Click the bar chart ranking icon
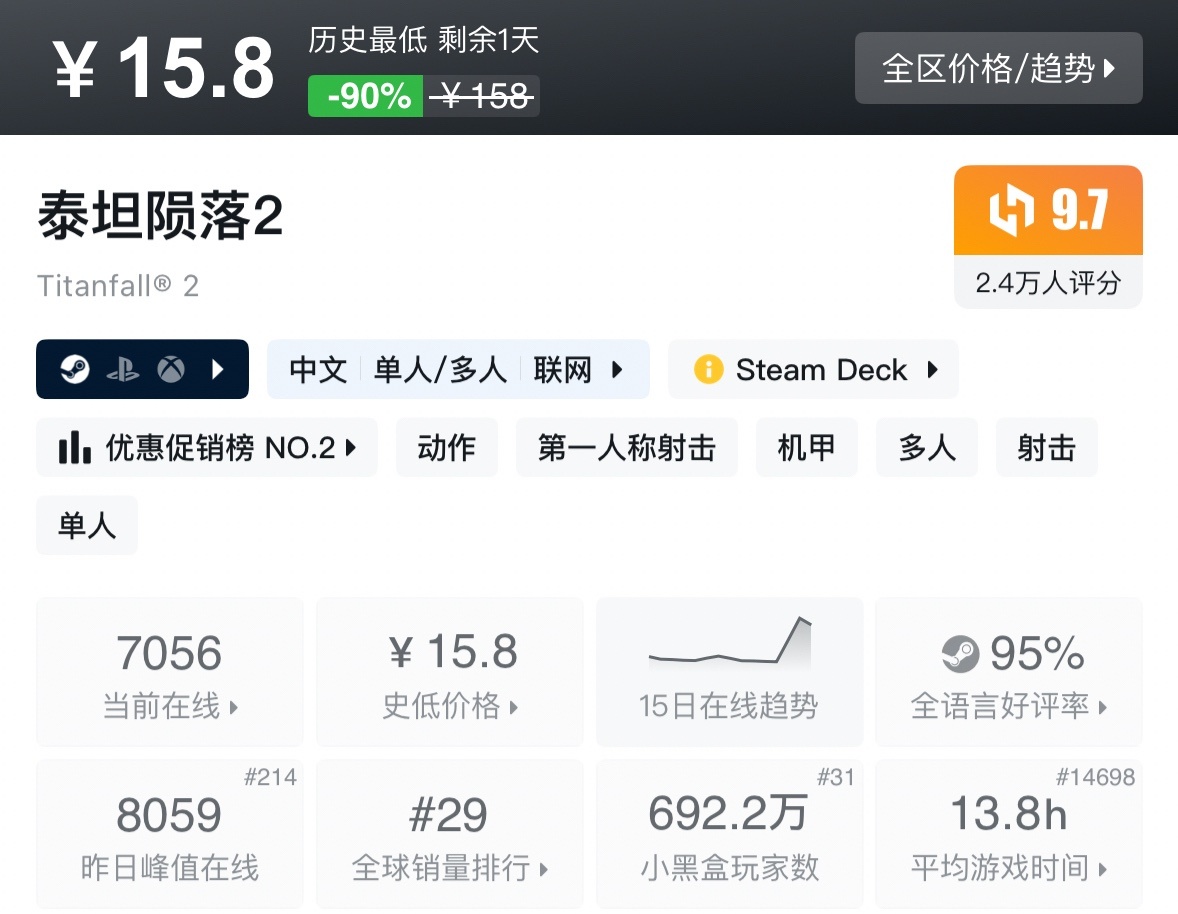 [74, 448]
